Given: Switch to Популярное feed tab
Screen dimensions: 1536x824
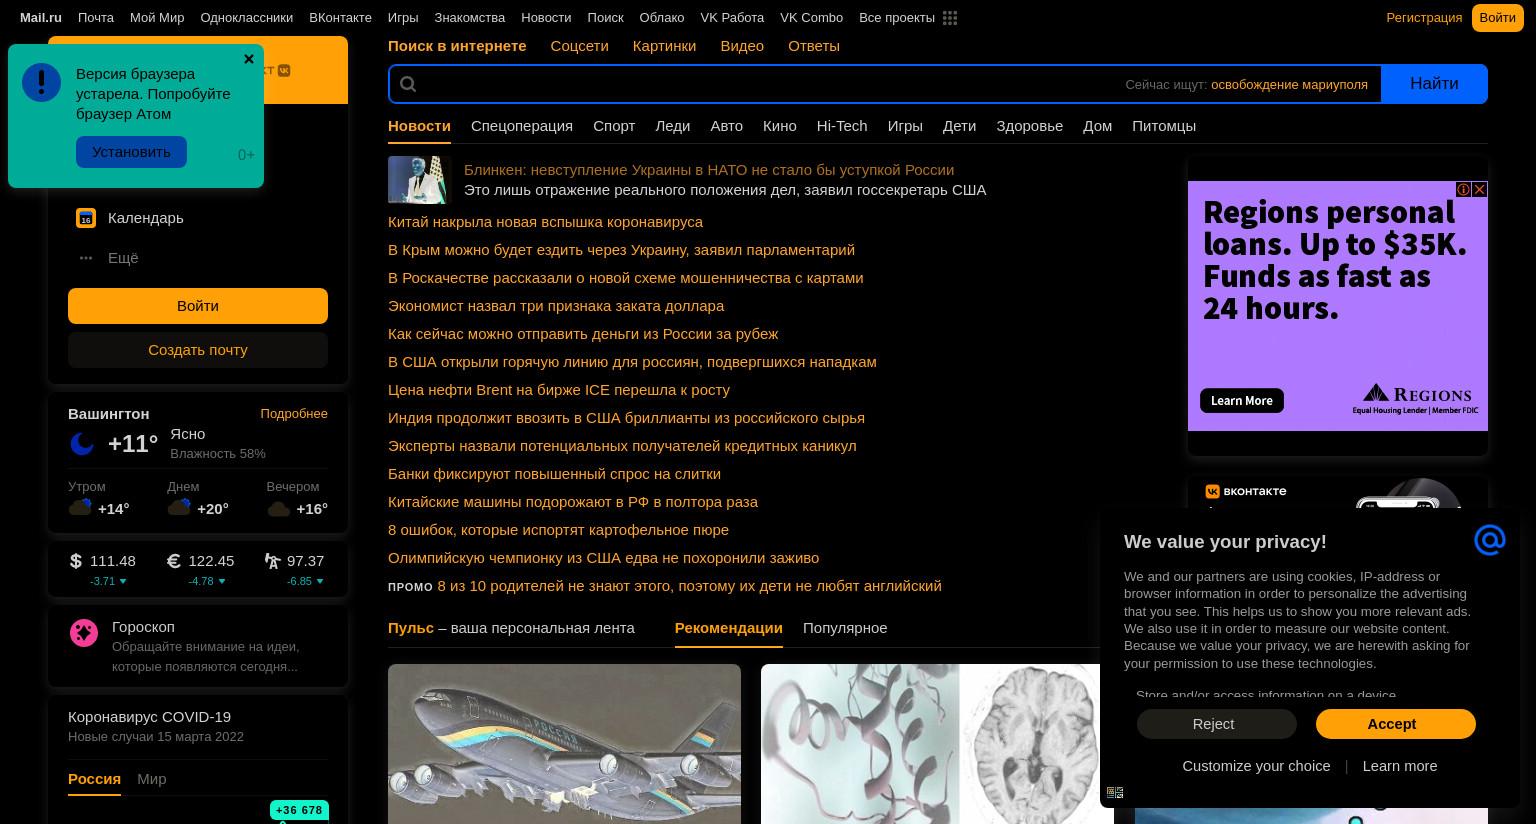Looking at the screenshot, I should click(845, 628).
